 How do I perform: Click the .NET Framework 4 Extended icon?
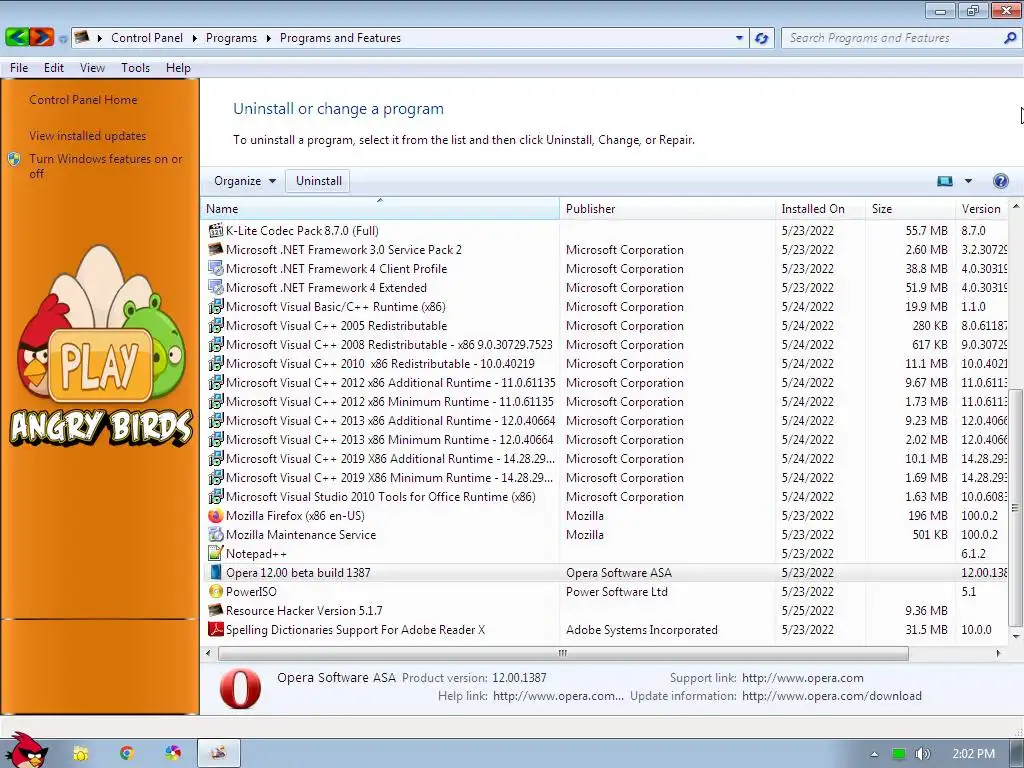tap(216, 287)
